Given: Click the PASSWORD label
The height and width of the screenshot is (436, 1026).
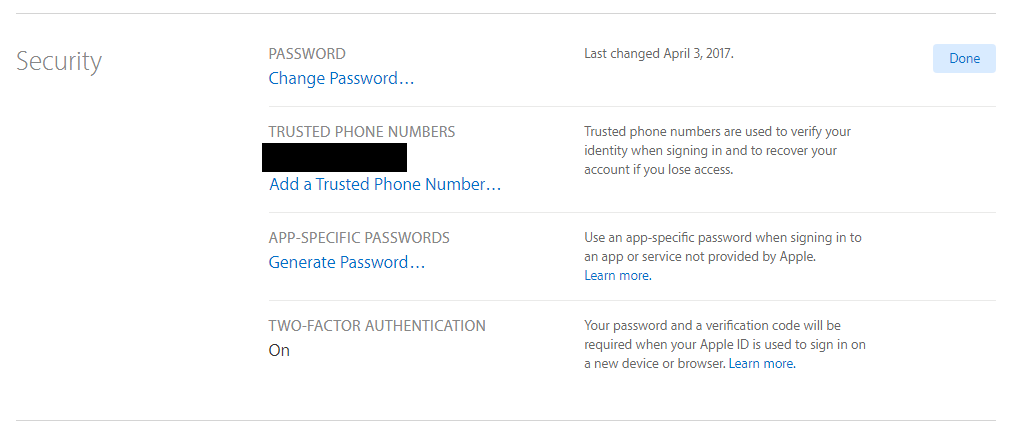Looking at the screenshot, I should (307, 54).
